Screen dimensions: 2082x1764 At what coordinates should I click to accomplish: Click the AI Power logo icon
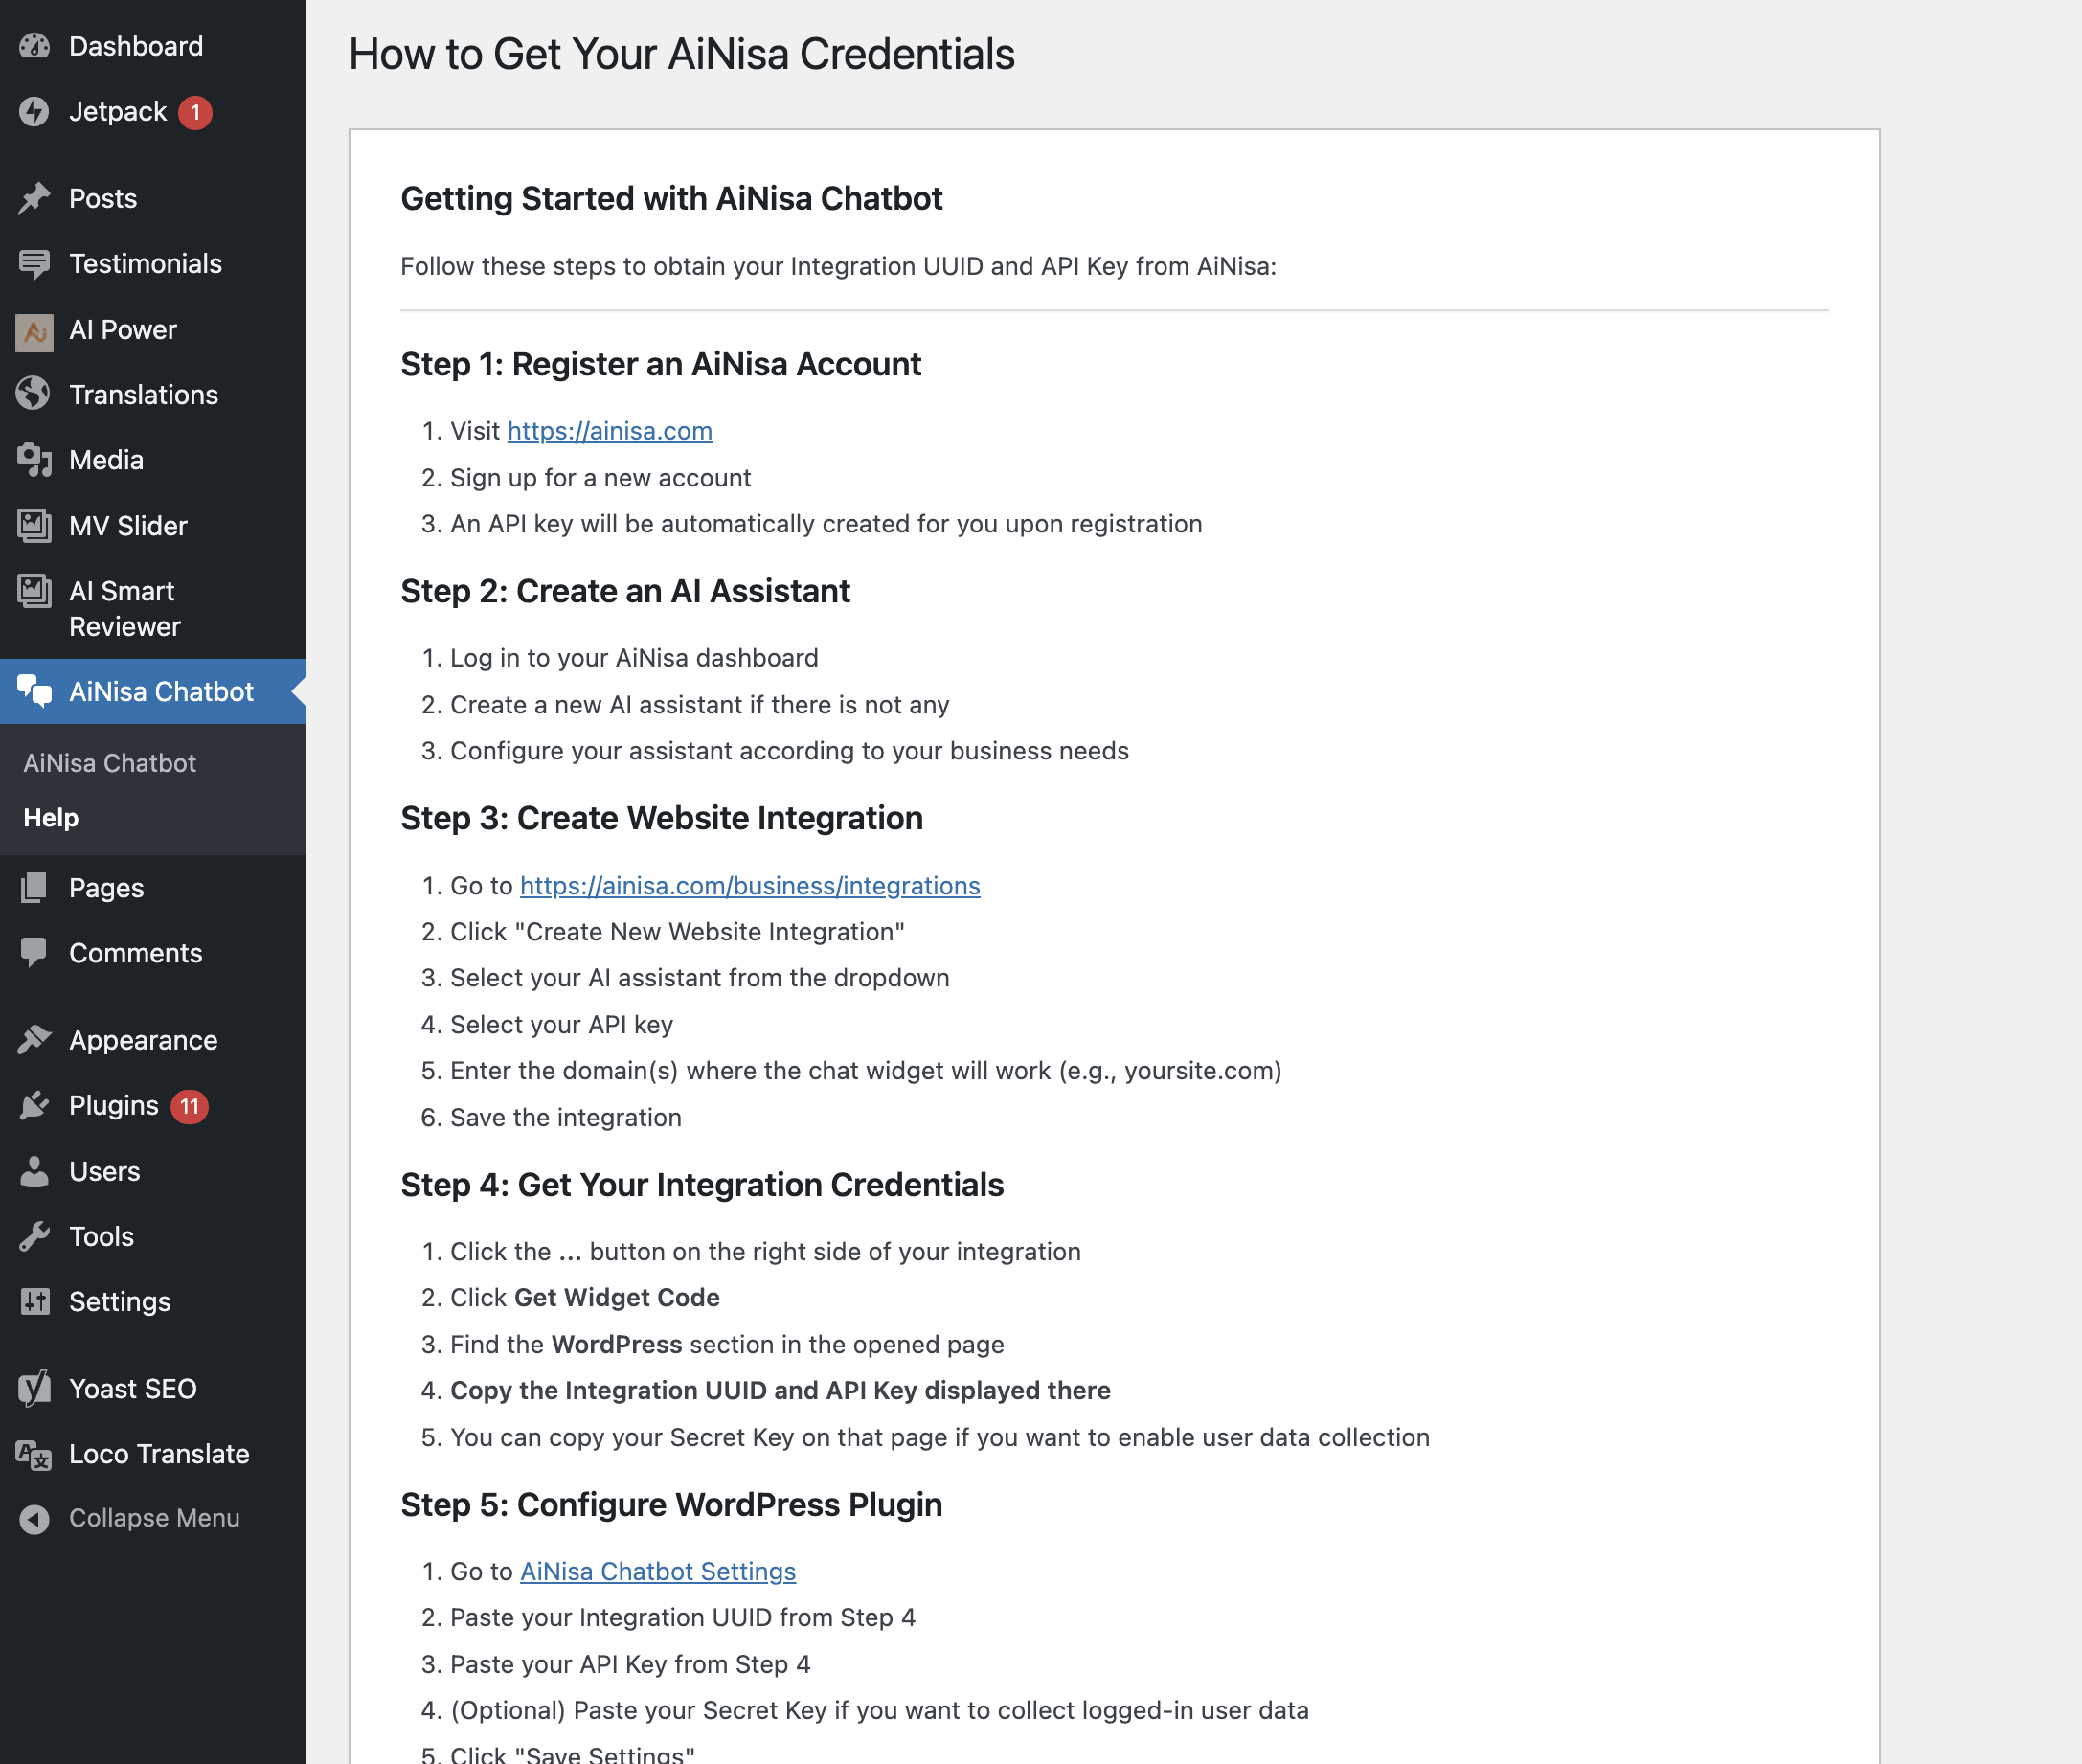pos(34,330)
